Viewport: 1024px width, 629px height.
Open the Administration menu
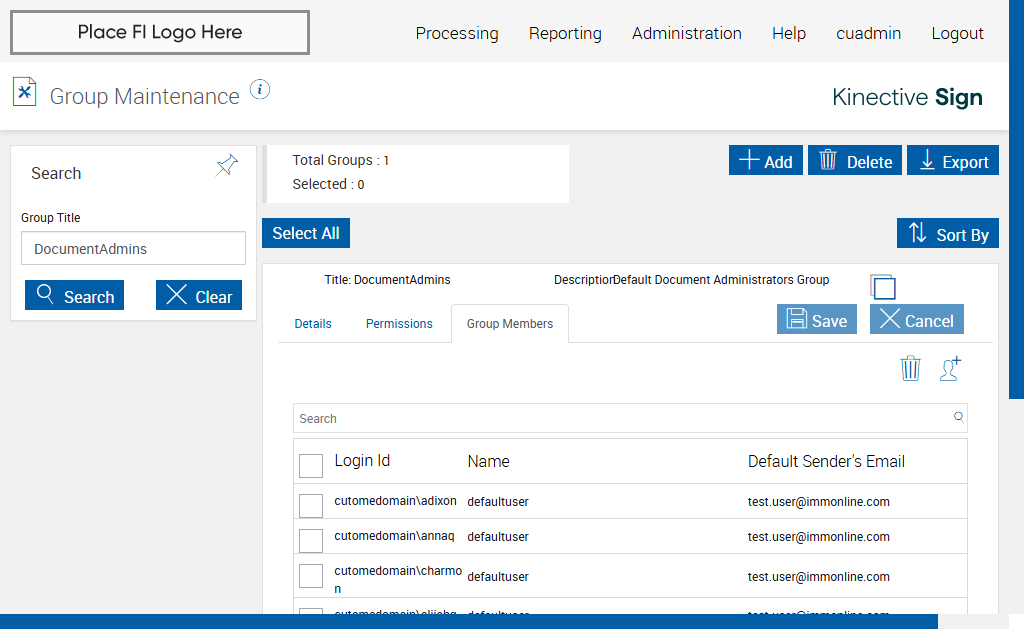[686, 33]
